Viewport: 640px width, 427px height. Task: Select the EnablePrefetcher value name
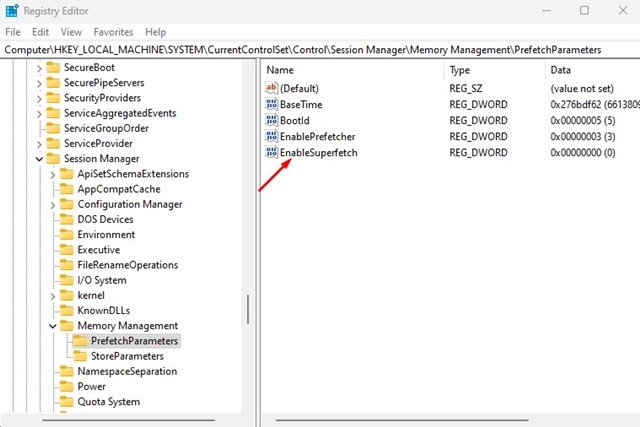pos(318,136)
